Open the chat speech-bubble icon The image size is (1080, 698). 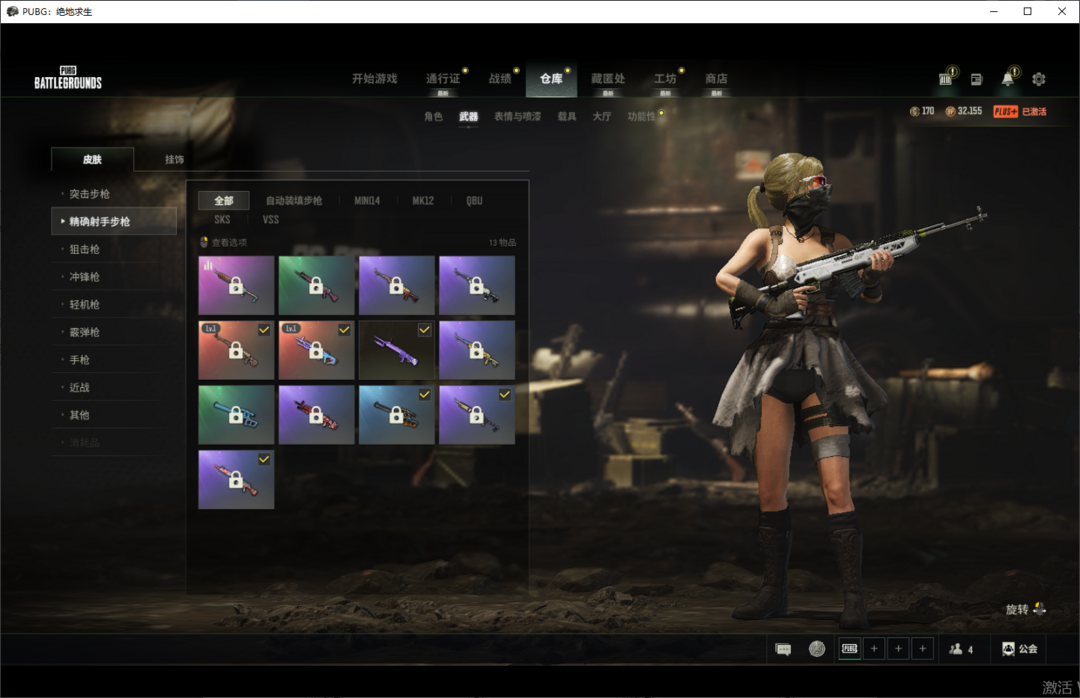point(783,649)
